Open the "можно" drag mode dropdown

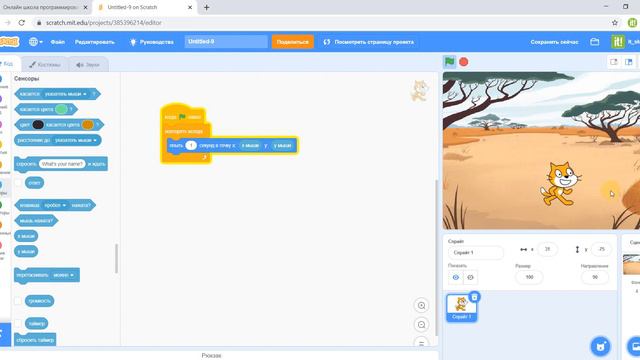pyautogui.click(x=63, y=275)
